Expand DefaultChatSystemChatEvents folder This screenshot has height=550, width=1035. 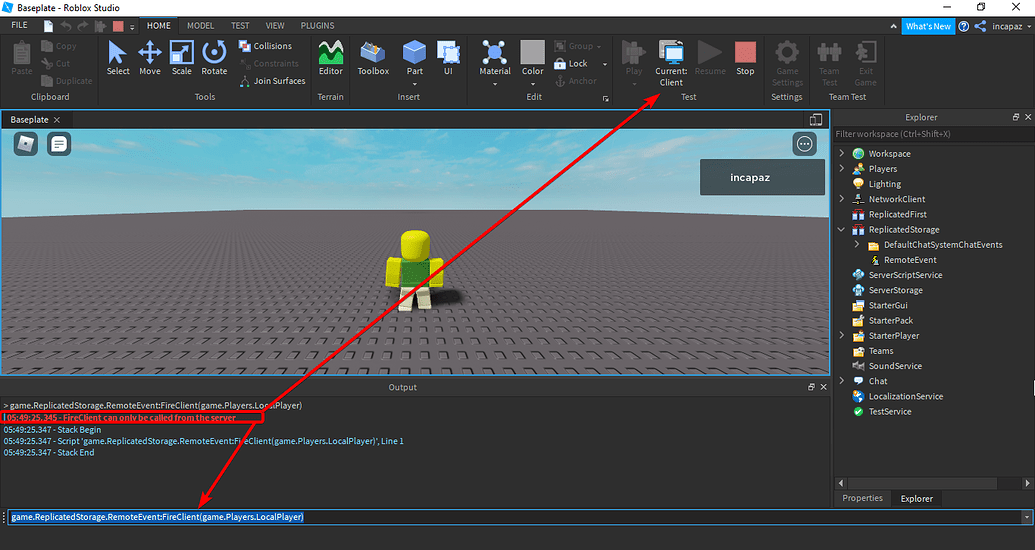coord(857,244)
